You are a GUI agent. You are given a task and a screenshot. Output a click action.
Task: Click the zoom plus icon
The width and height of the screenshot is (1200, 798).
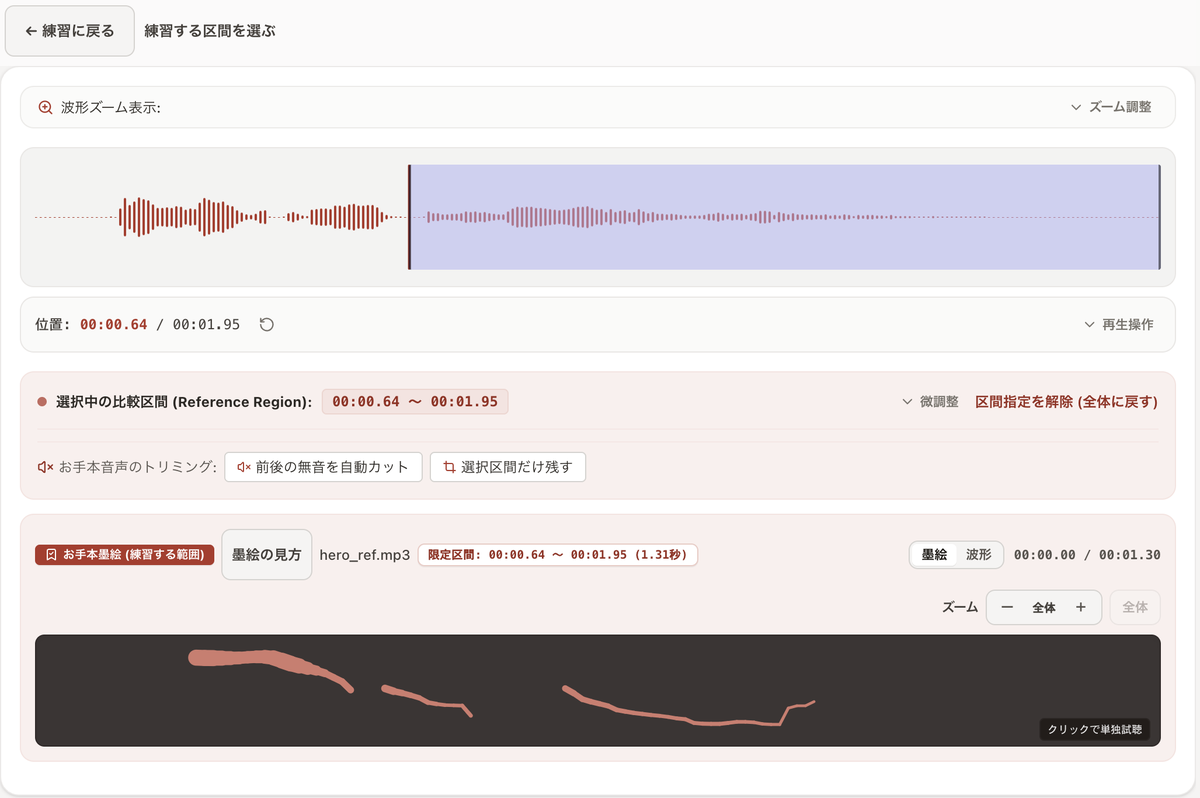point(1081,607)
